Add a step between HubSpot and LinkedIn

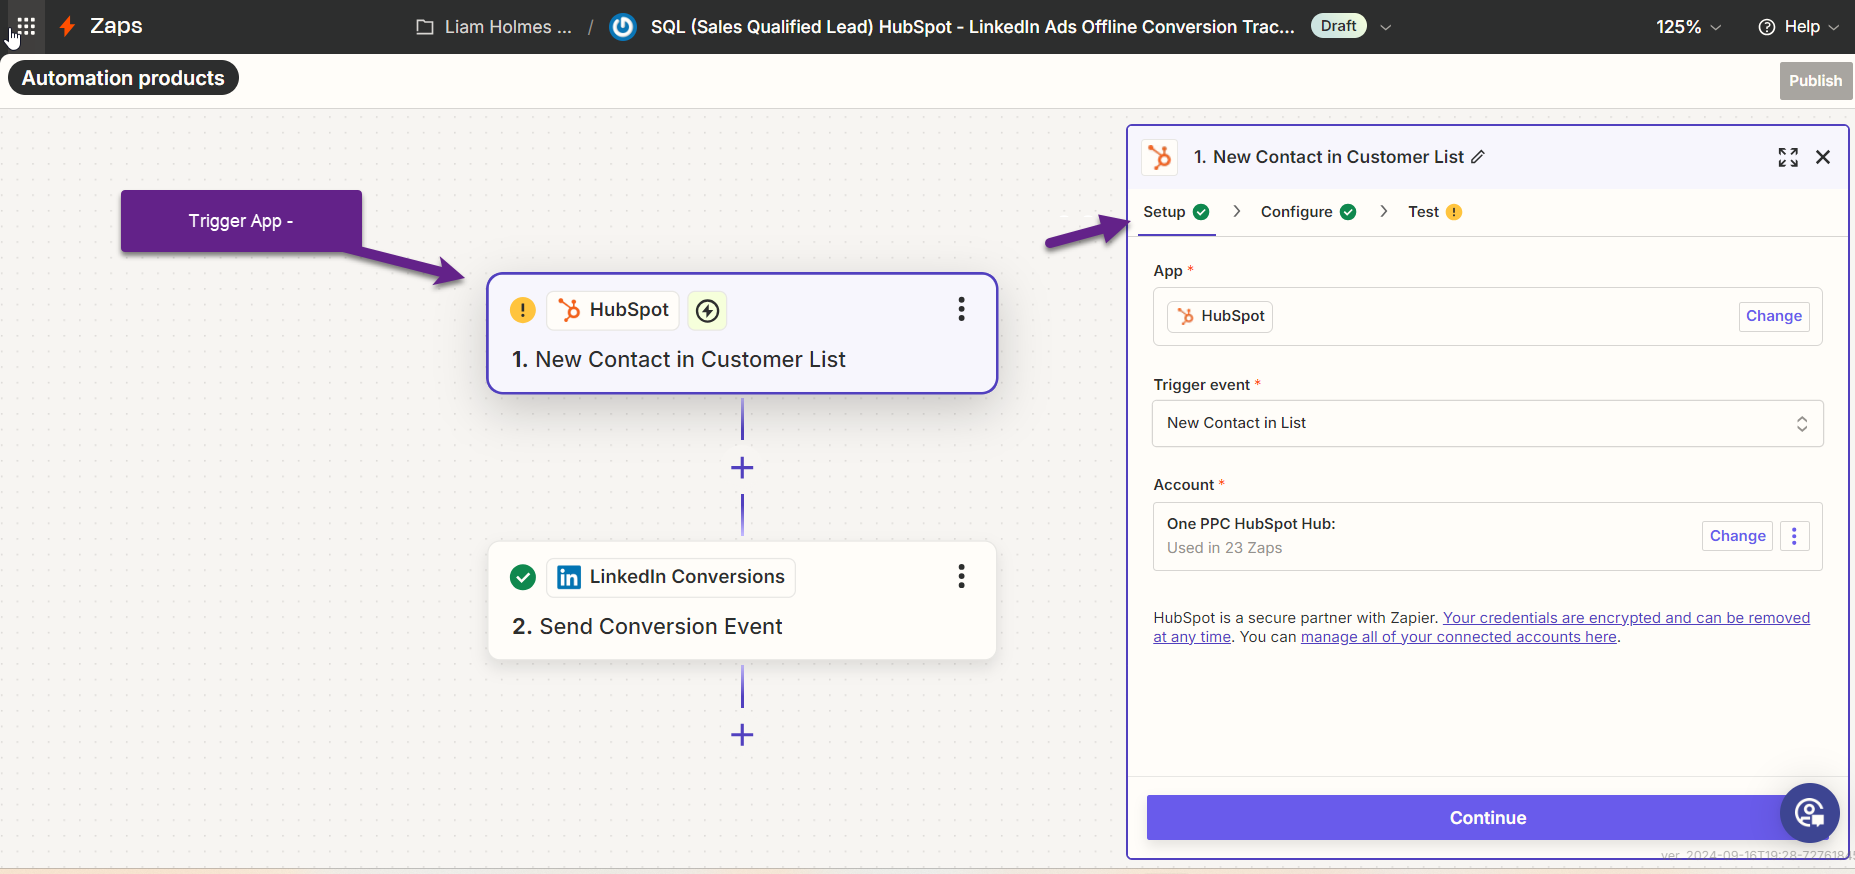coord(742,467)
